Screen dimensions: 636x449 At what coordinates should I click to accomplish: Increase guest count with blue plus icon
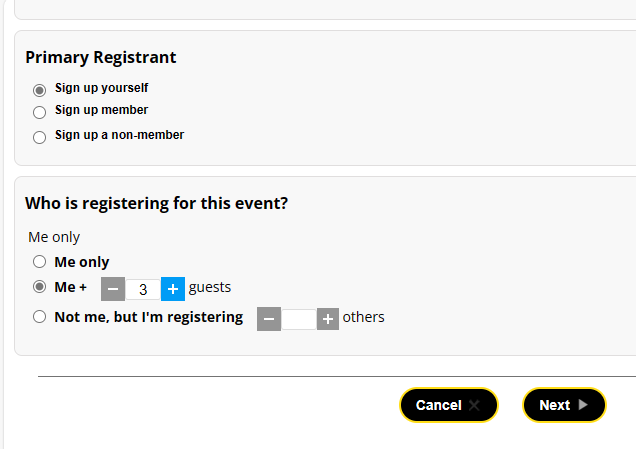tap(173, 289)
